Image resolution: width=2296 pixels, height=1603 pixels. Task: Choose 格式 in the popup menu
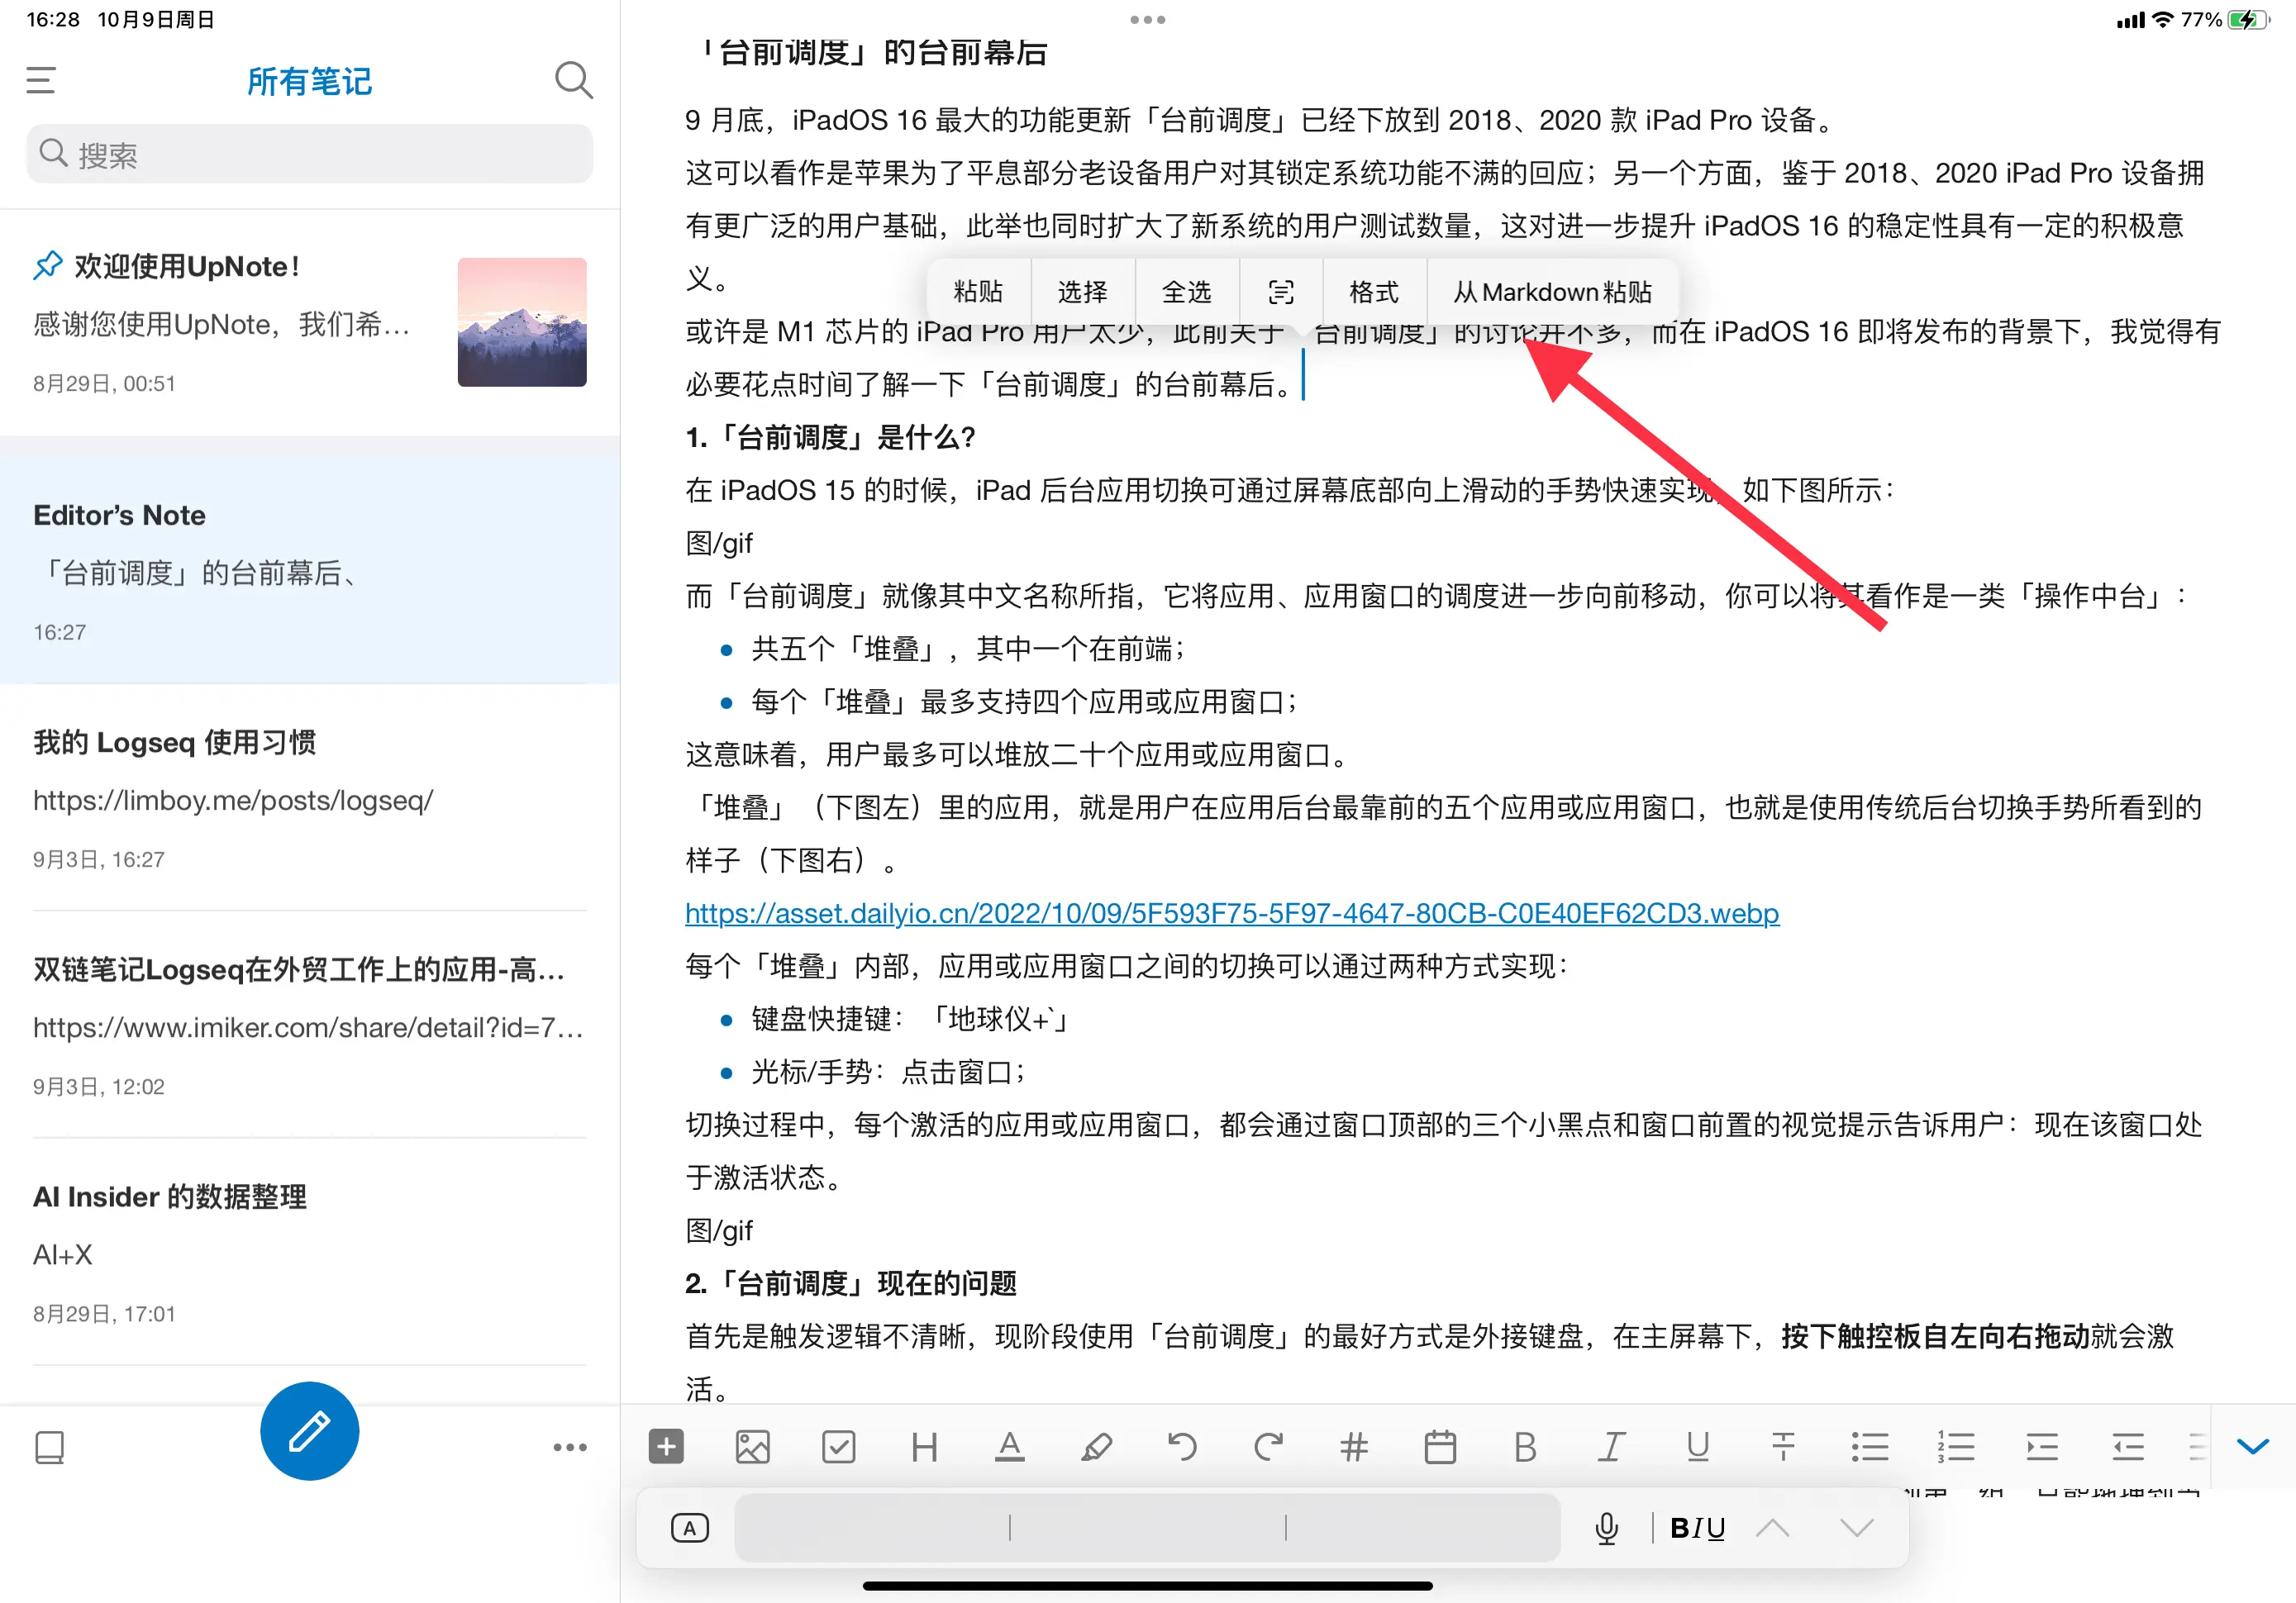click(1374, 291)
